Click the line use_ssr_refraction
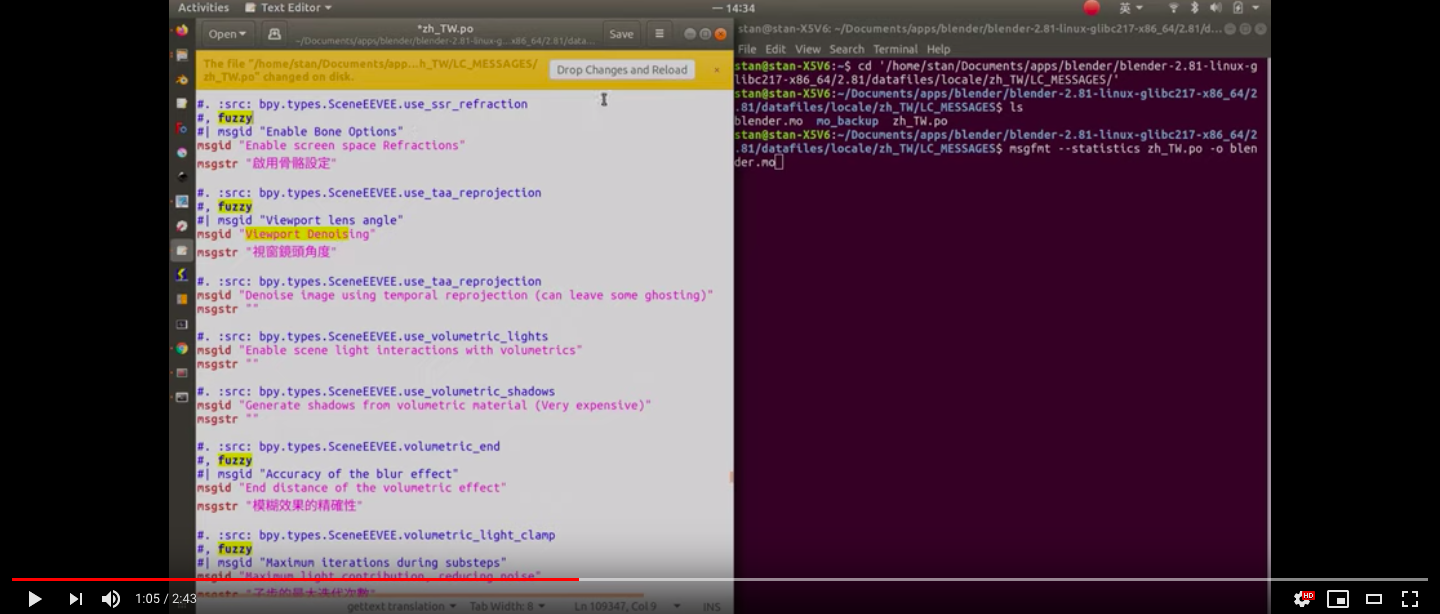 click(362, 104)
